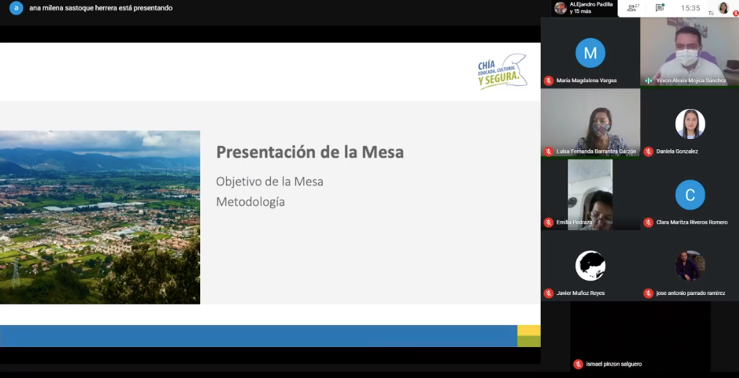The height and width of the screenshot is (378, 739).
Task: Click the muted mic icon for ismael pinzon salguero
Action: tap(578, 364)
